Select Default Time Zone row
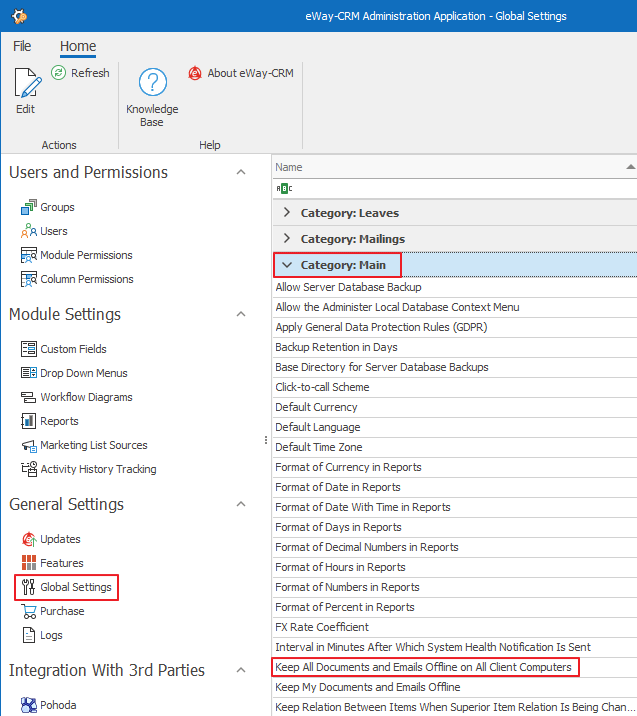Screen dimensions: 637x716 tap(455, 448)
